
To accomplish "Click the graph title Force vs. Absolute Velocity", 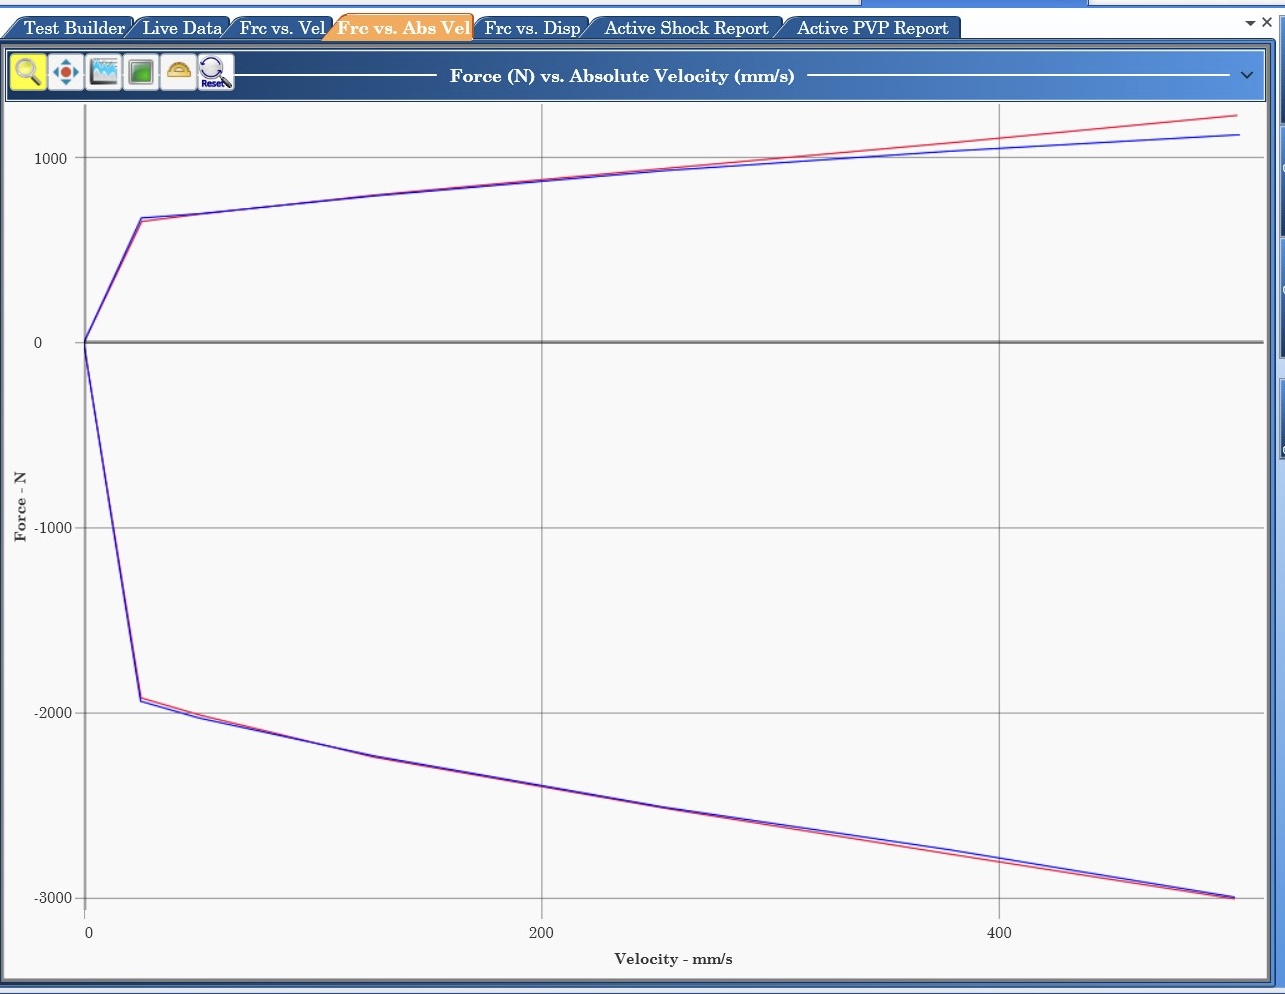I will (621, 76).
